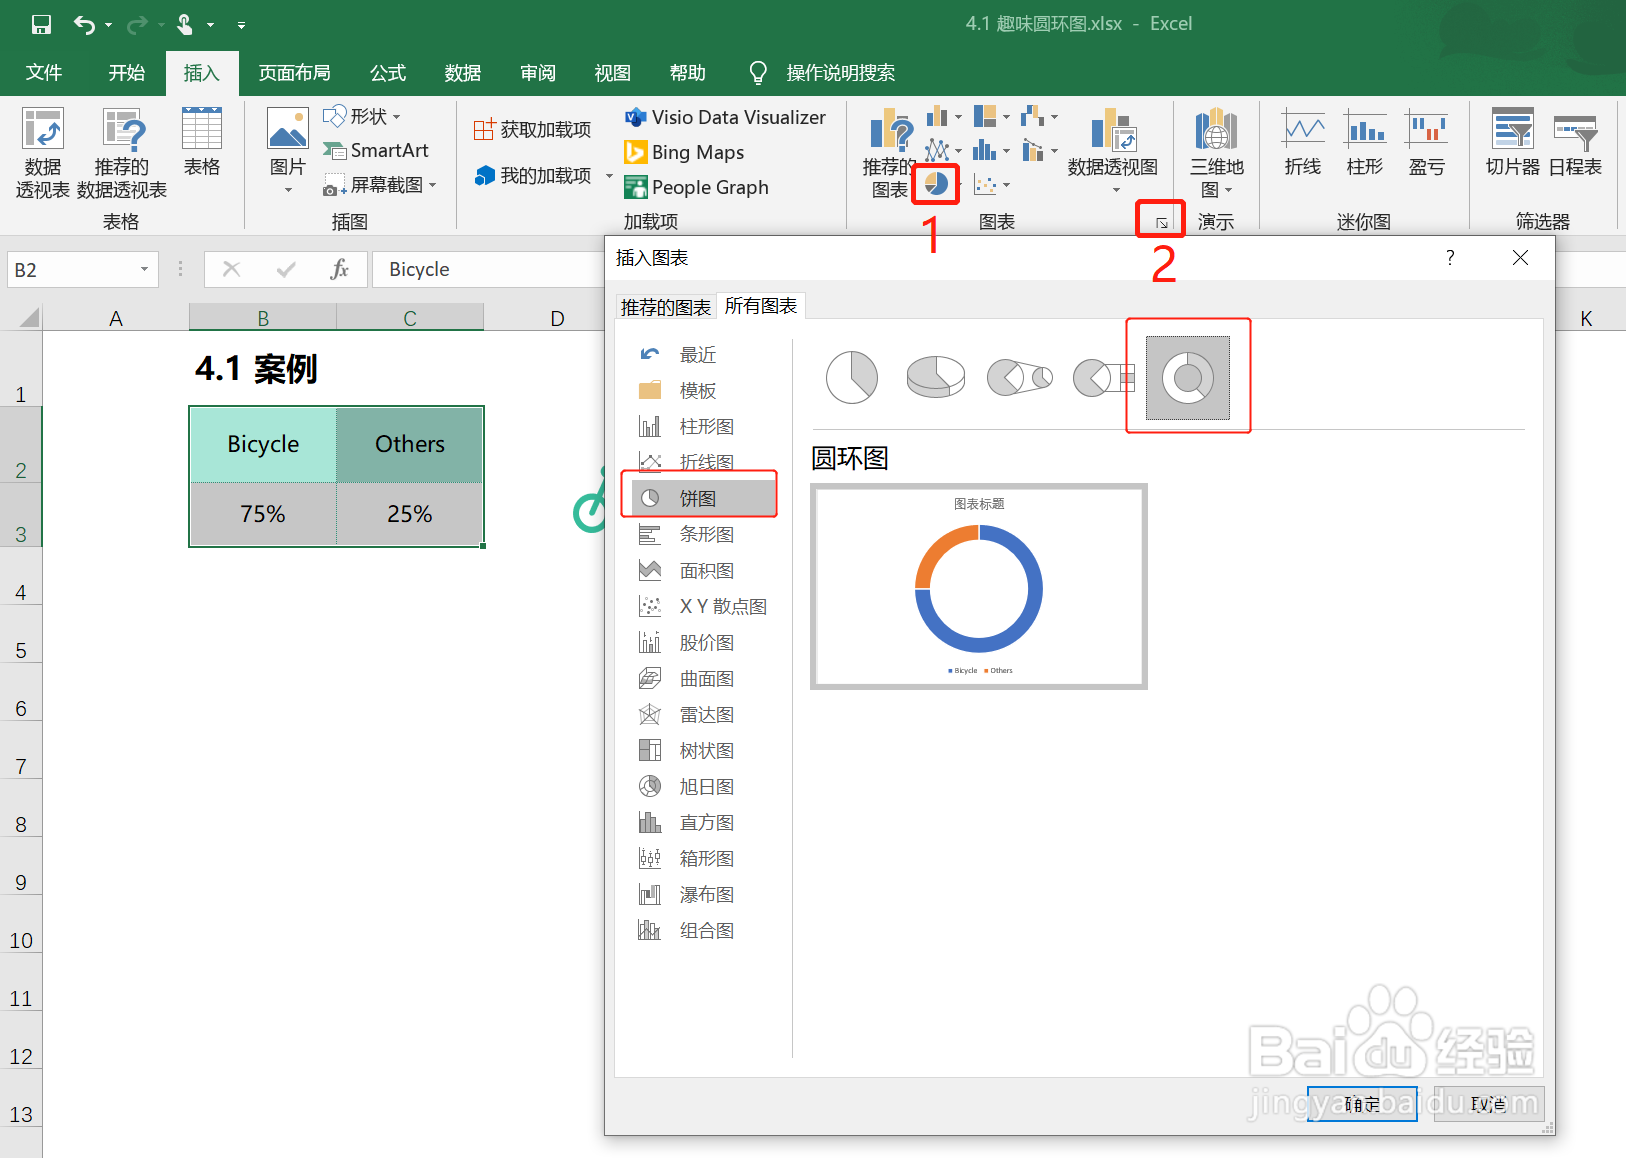The image size is (1626, 1158).
Task: Select Templates in chart type list
Action: [x=698, y=391]
